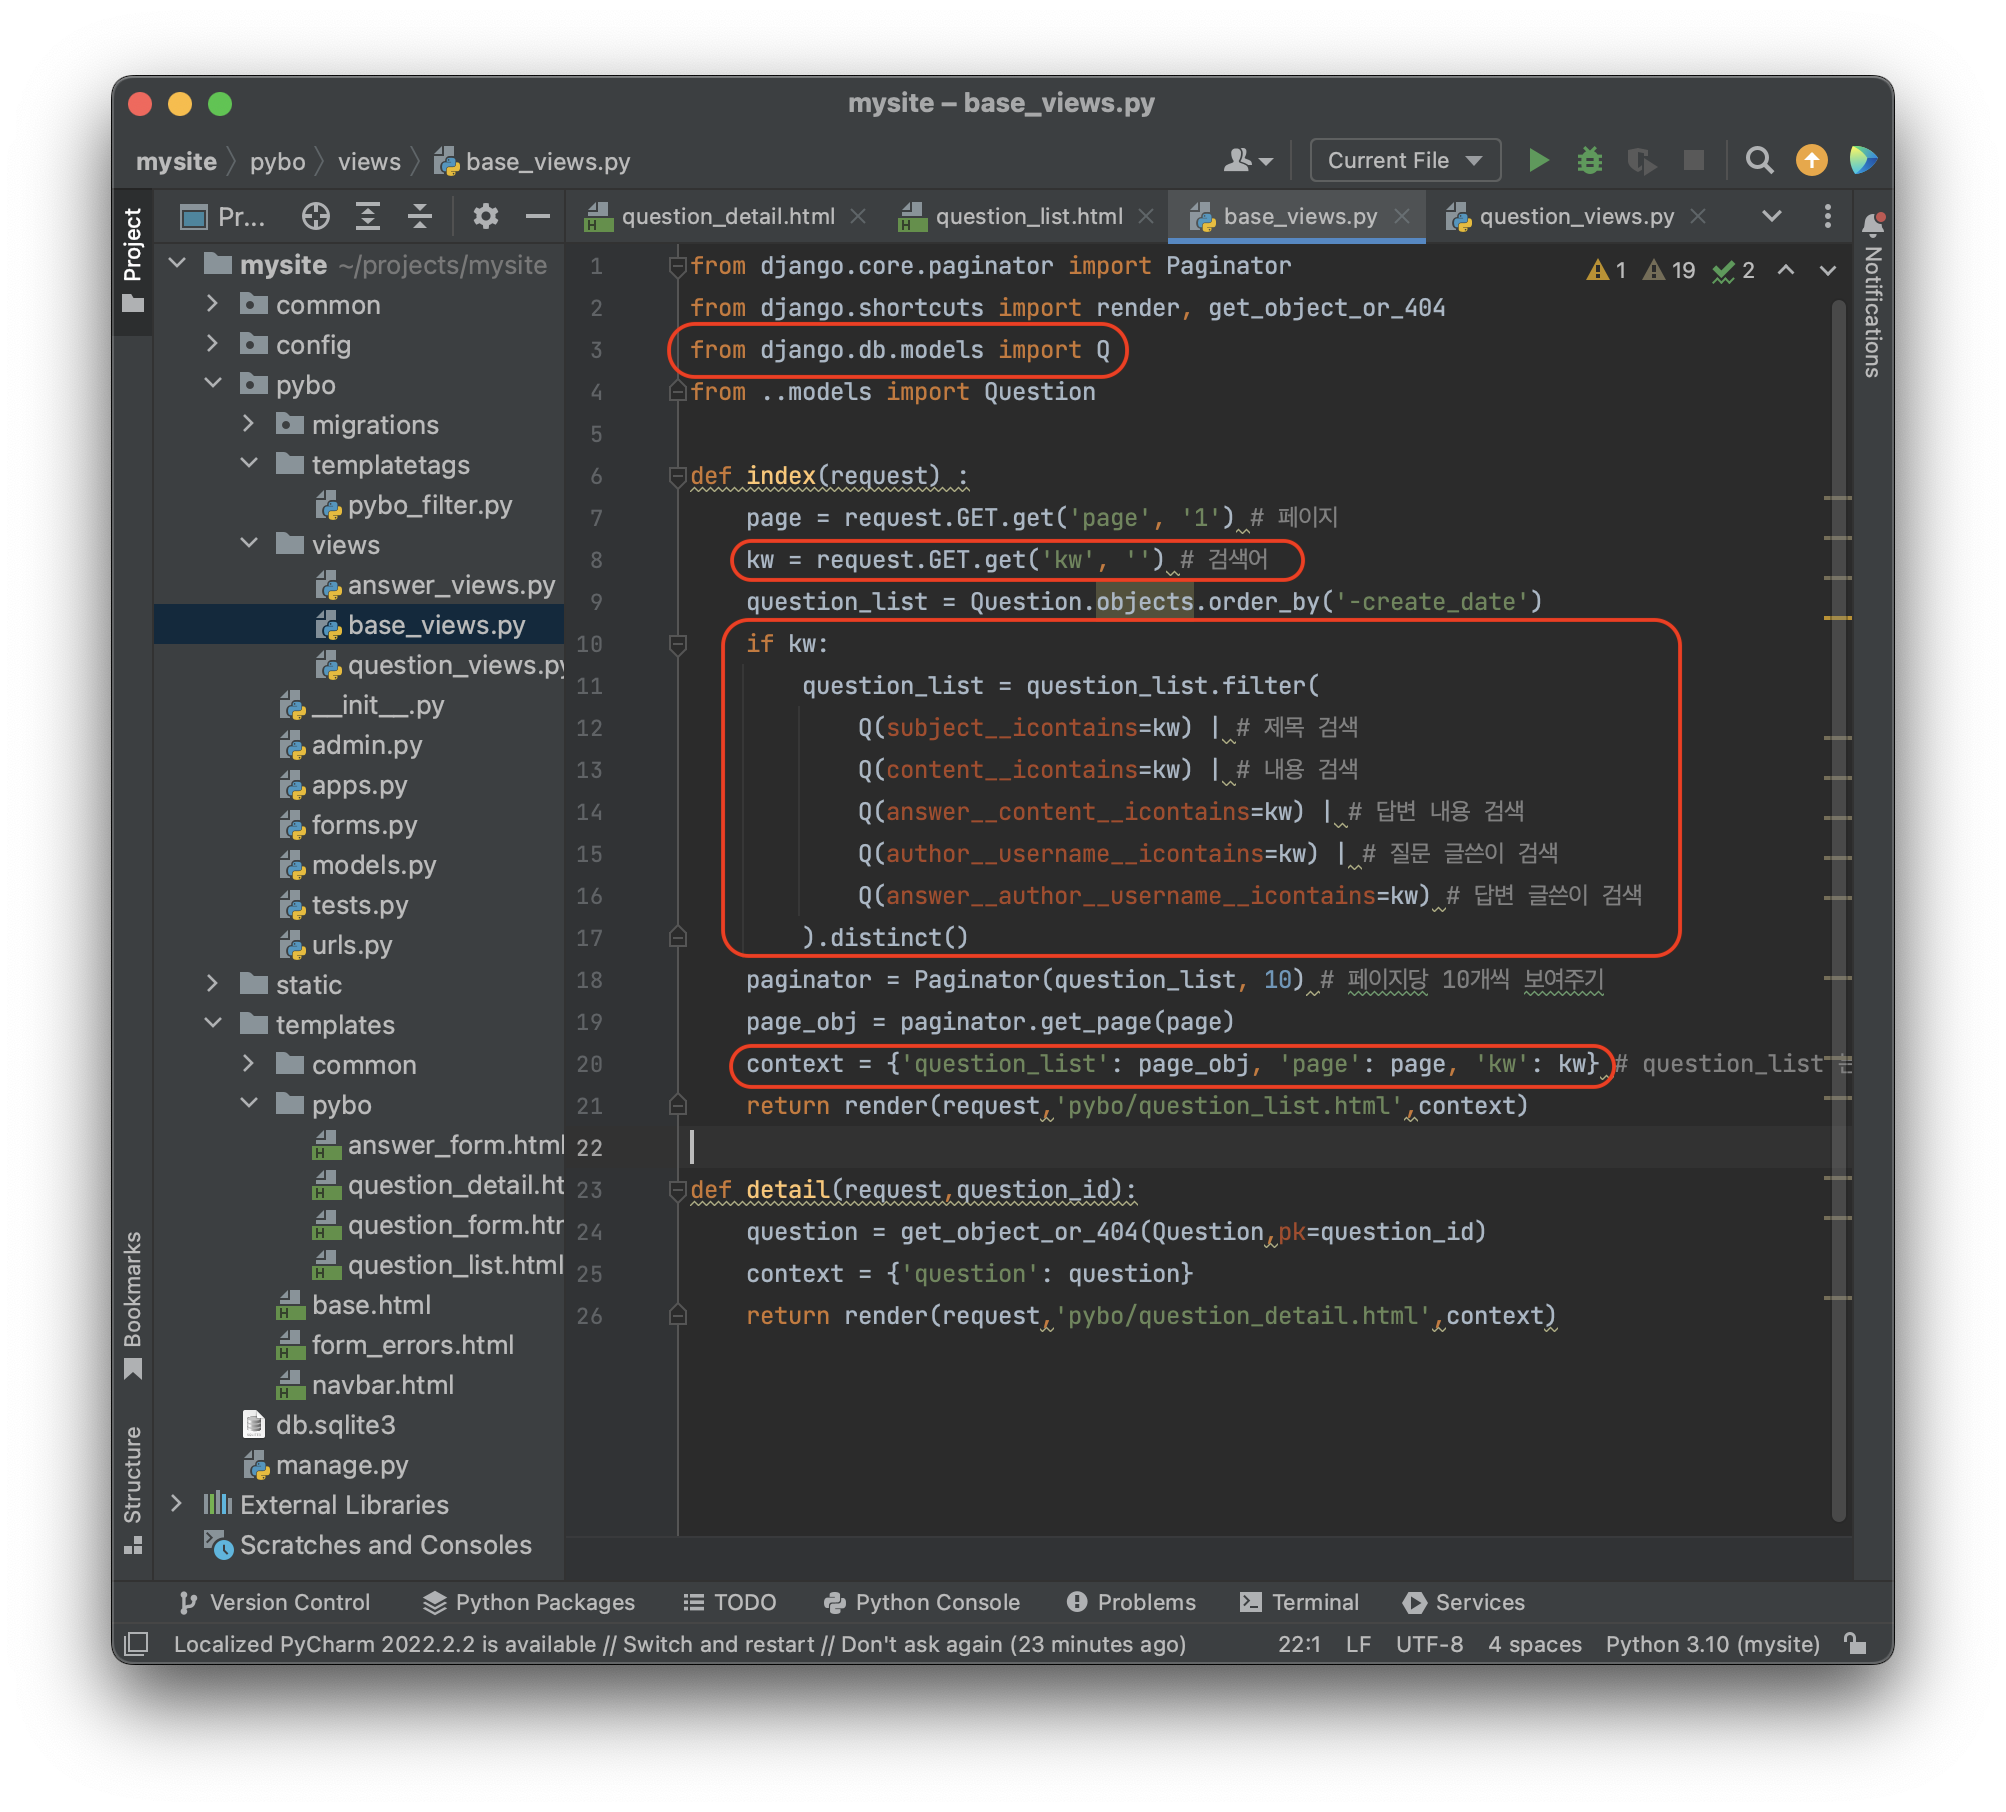The image size is (2006, 1812).
Task: Open the Terminal tool window
Action: coord(1299,1602)
